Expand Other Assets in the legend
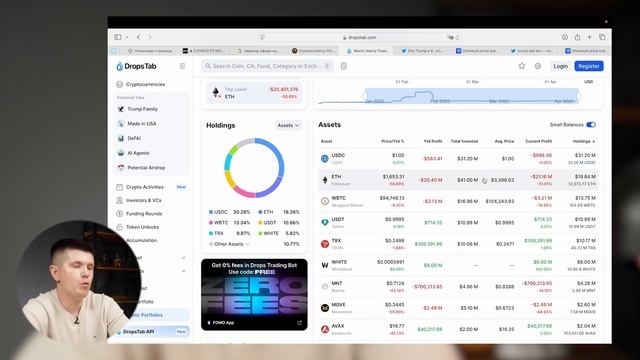640x360 pixels. (229, 244)
